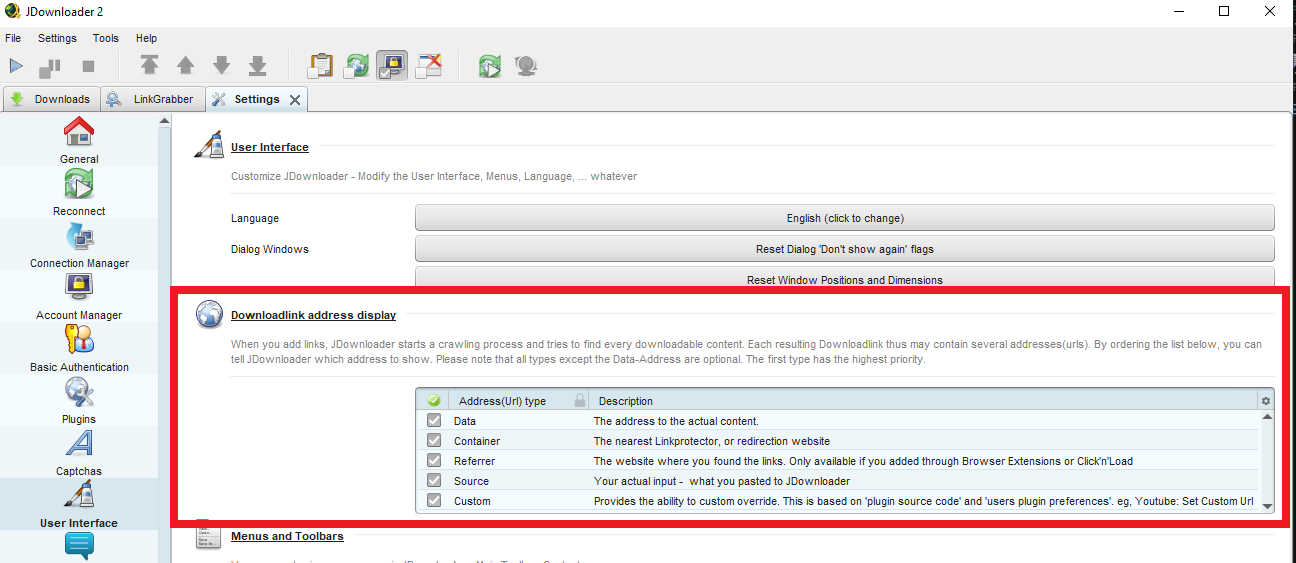Open the Help menu
The image size is (1296, 563).
tap(146, 38)
